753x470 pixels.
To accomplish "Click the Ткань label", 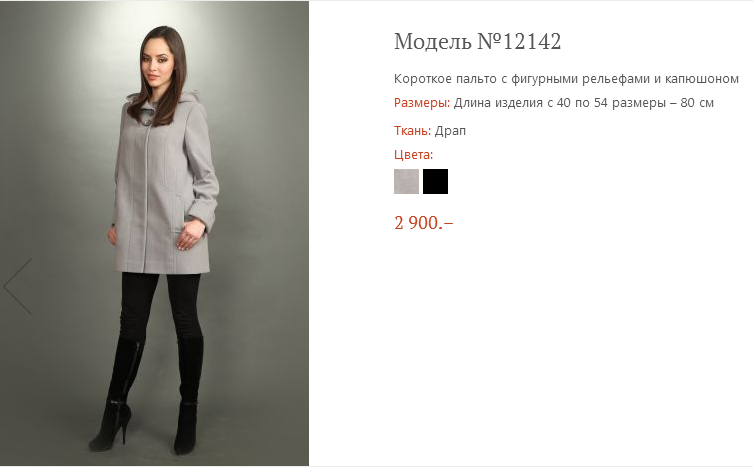I will coord(413,131).
